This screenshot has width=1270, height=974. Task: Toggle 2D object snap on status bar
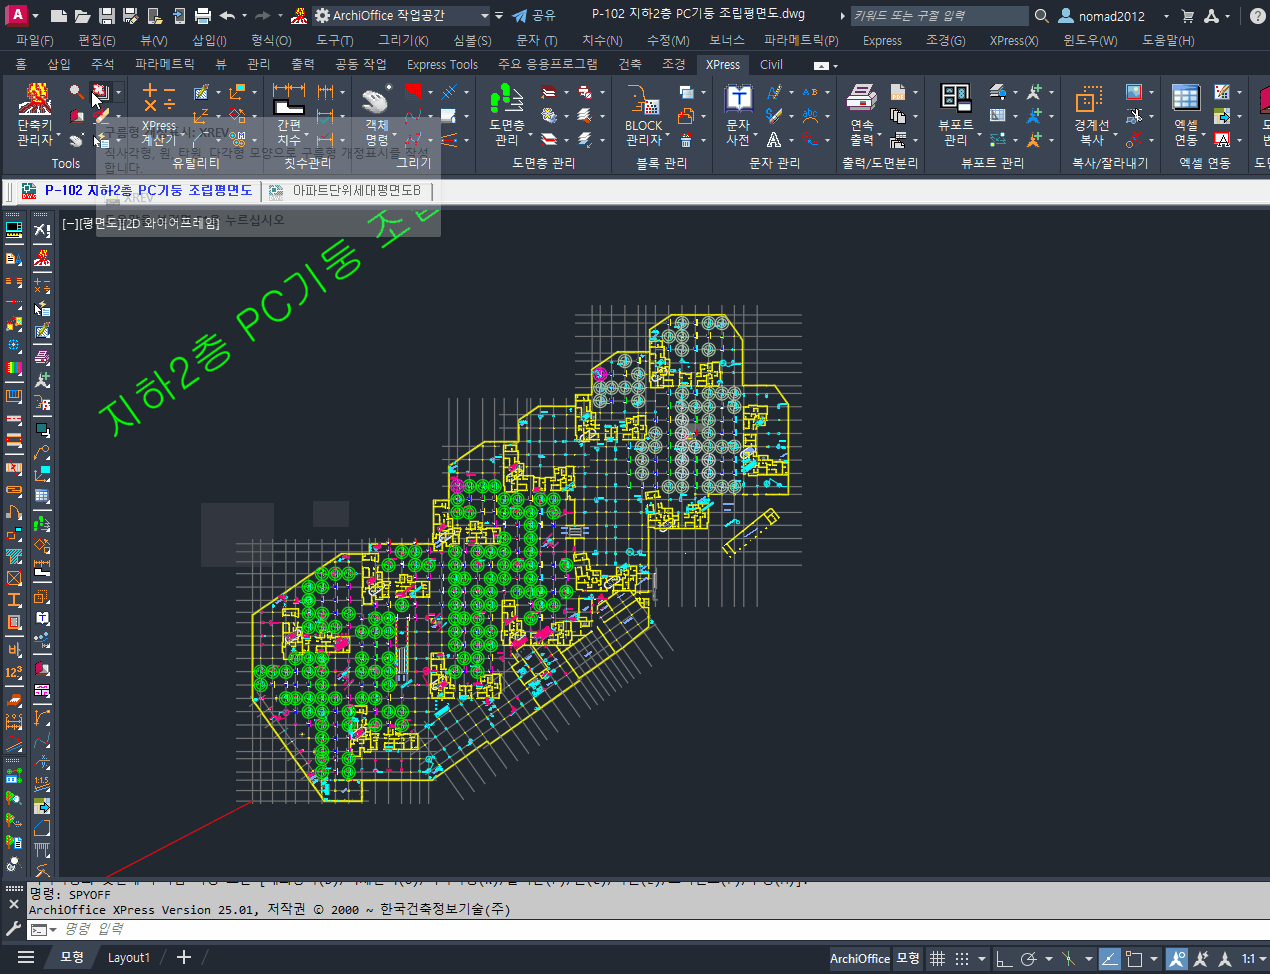pyautogui.click(x=1134, y=958)
